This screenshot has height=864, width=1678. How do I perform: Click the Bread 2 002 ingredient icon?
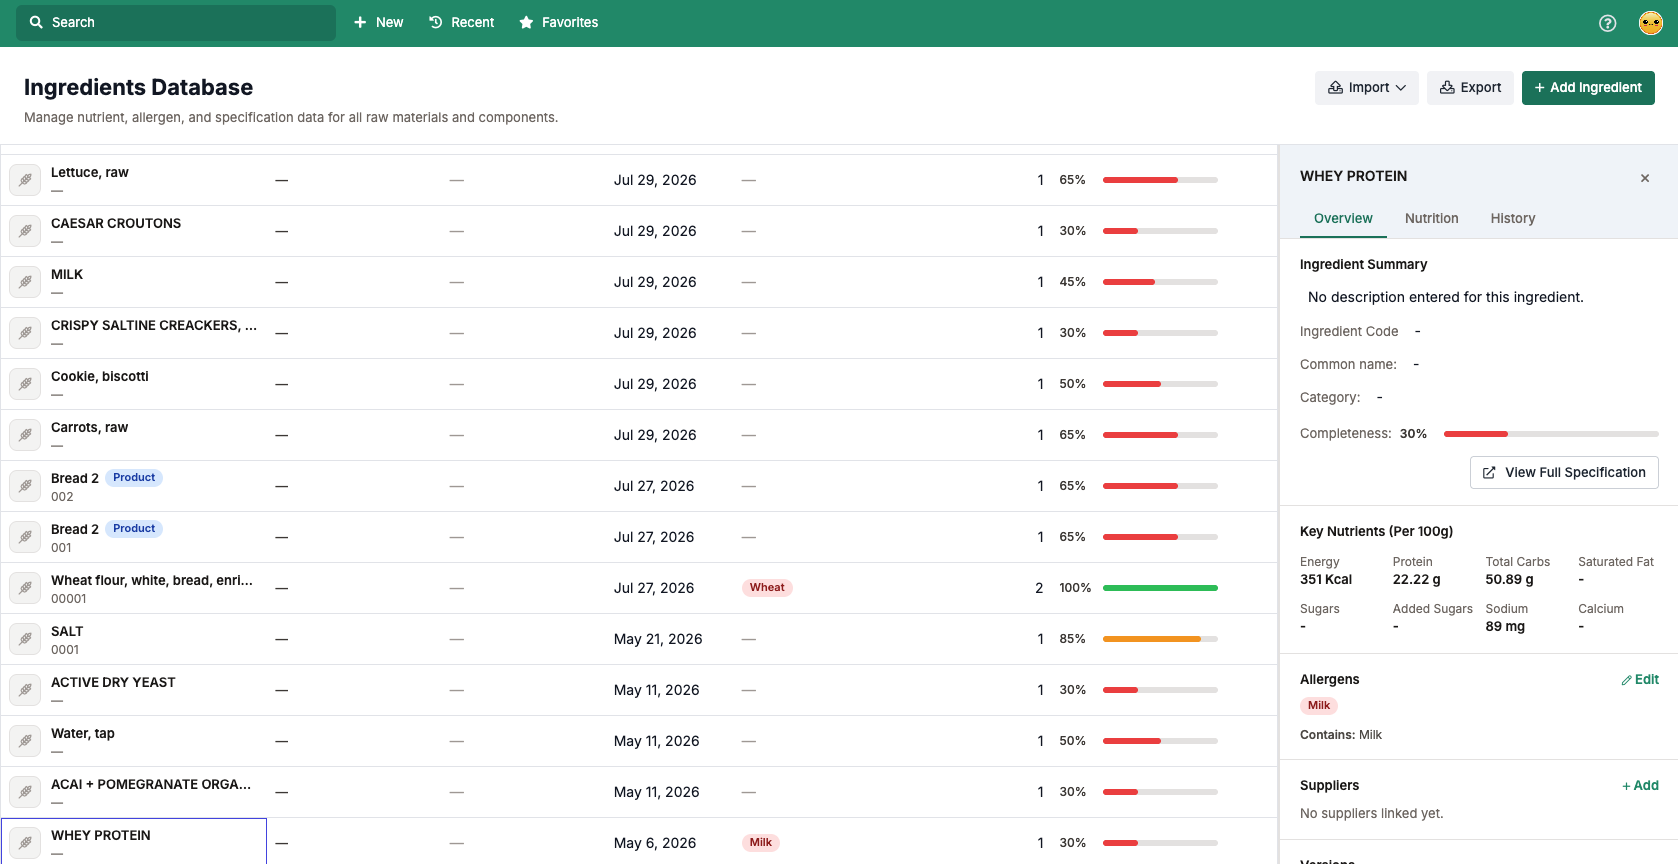(x=25, y=486)
